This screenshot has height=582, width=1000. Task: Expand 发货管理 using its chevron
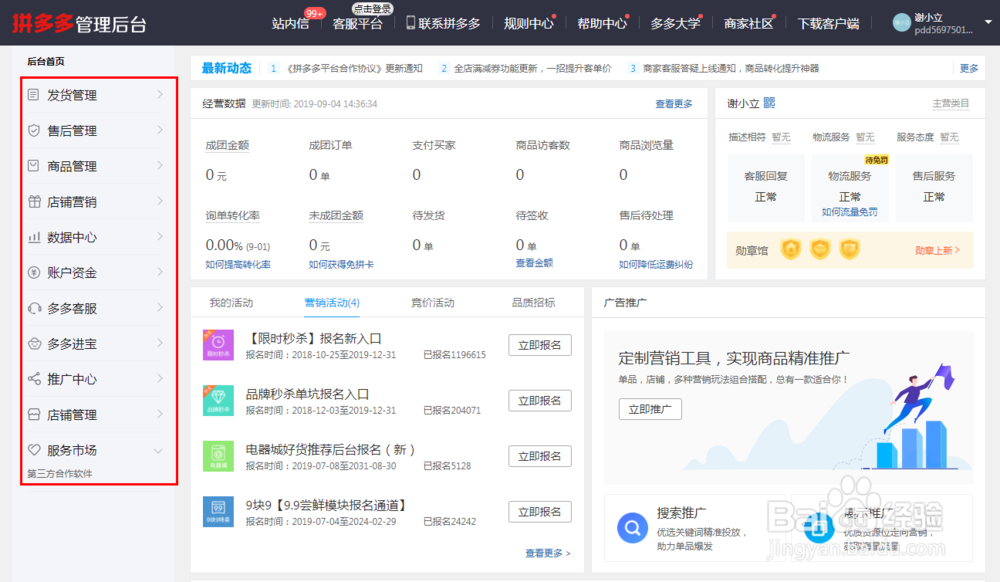tap(159, 94)
